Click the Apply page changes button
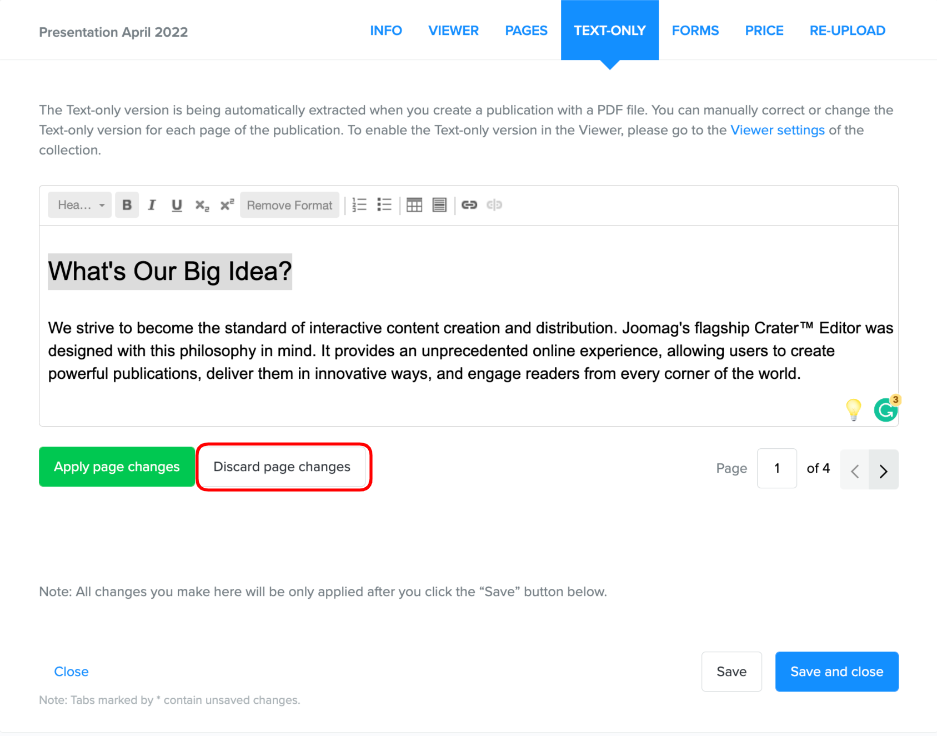This screenshot has height=736, width=937. (117, 467)
